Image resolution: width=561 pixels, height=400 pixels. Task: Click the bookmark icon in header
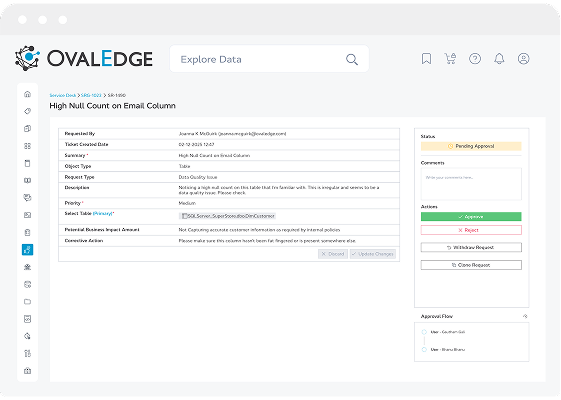tap(426, 59)
